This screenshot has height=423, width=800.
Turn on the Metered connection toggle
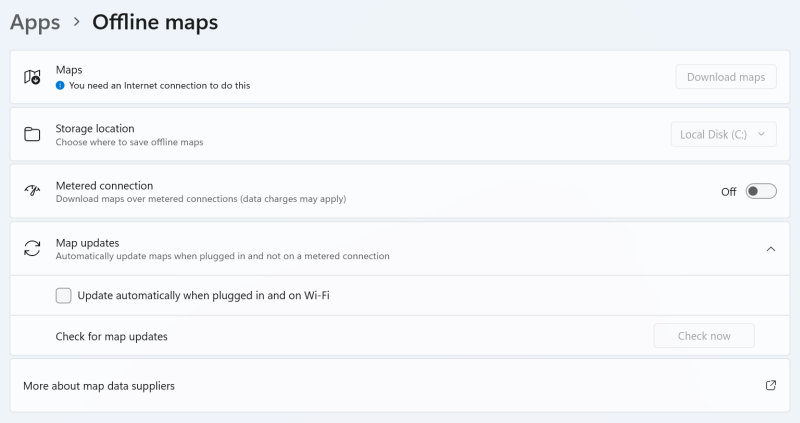click(760, 191)
